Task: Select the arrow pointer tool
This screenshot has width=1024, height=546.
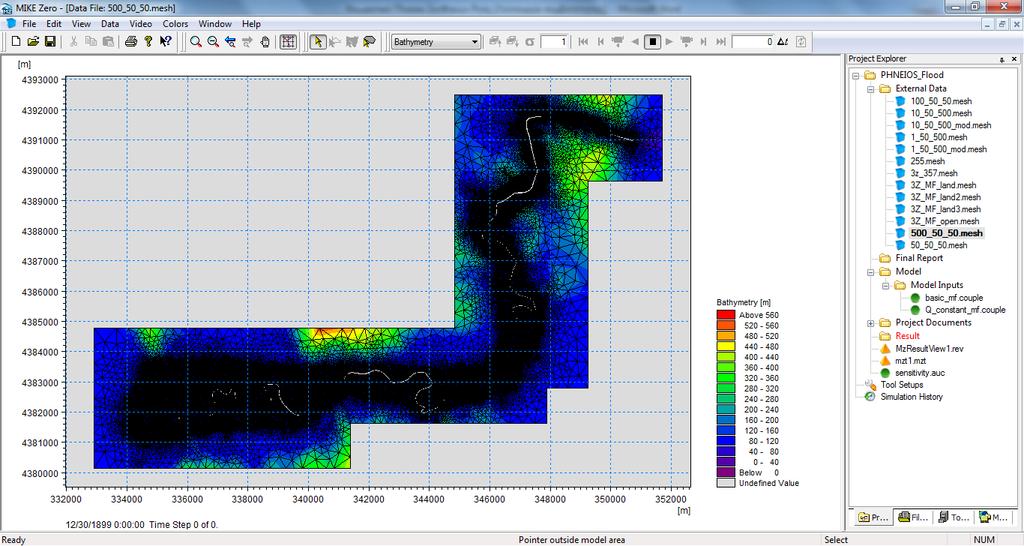Action: [x=317, y=42]
